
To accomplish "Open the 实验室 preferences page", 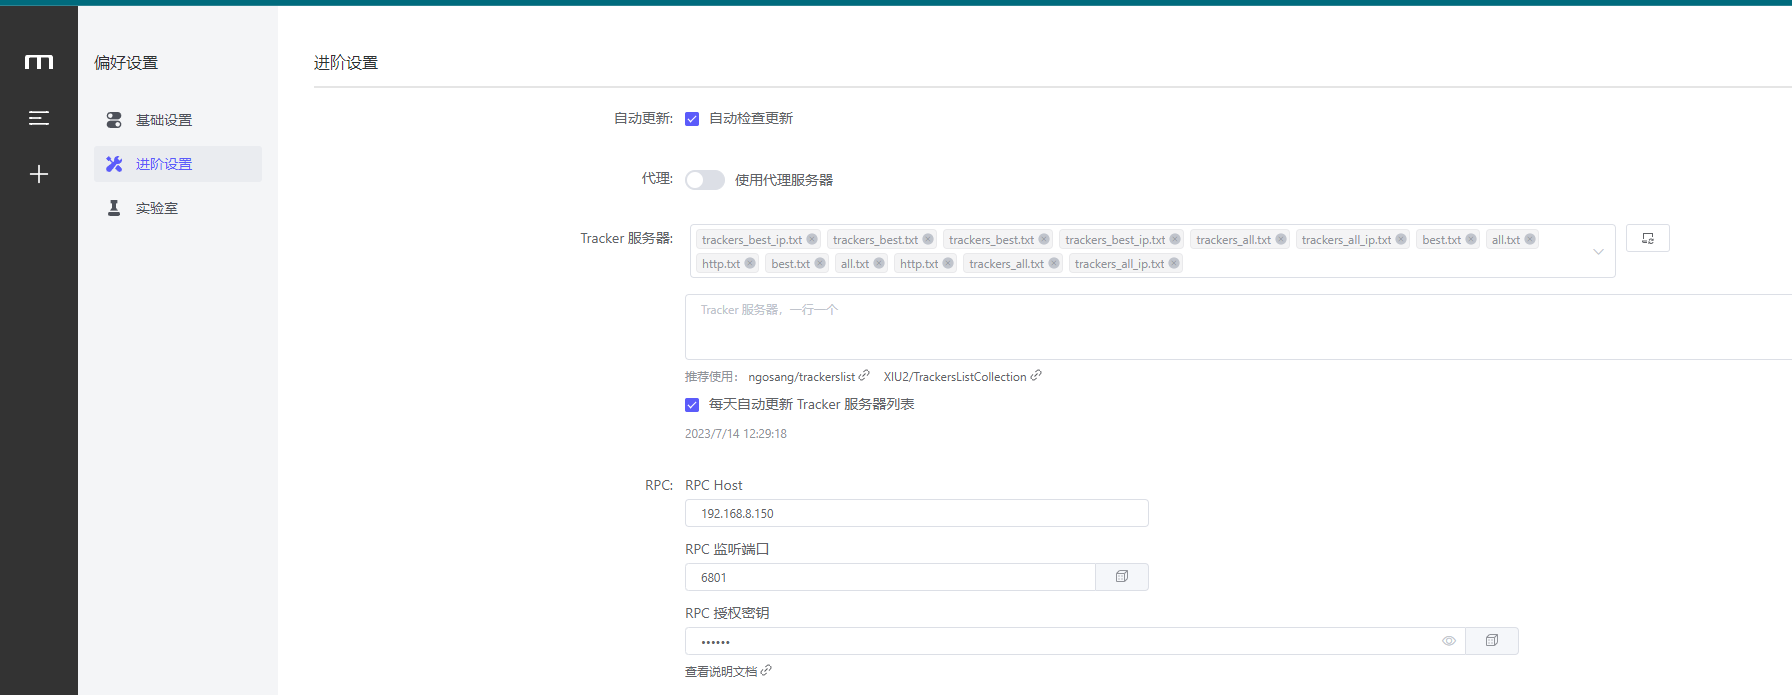I will pyautogui.click(x=157, y=208).
